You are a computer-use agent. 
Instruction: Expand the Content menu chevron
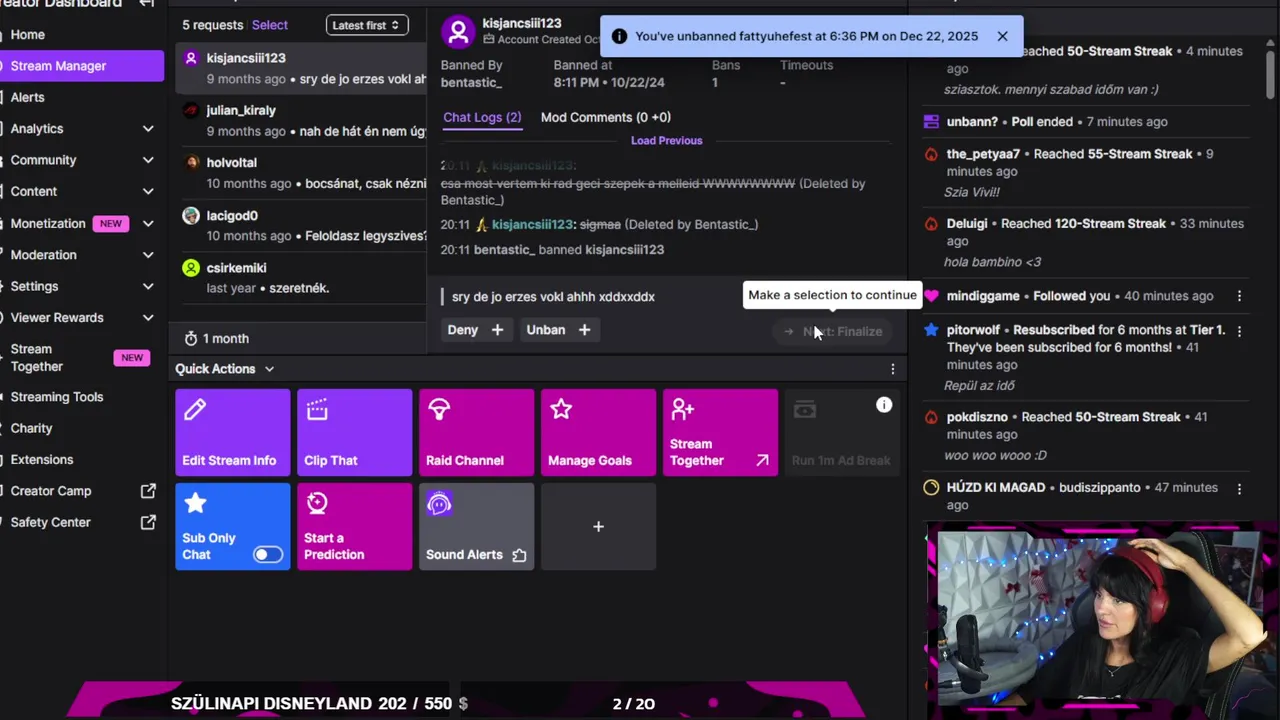pyautogui.click(x=148, y=191)
